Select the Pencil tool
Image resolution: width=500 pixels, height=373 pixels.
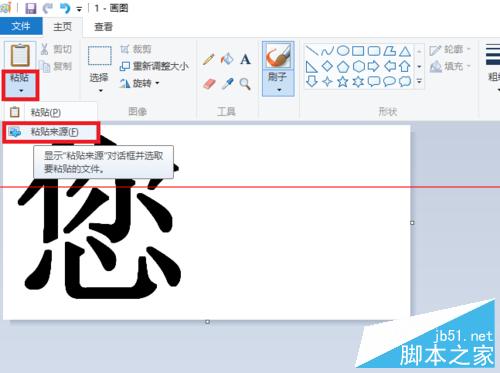pos(209,59)
